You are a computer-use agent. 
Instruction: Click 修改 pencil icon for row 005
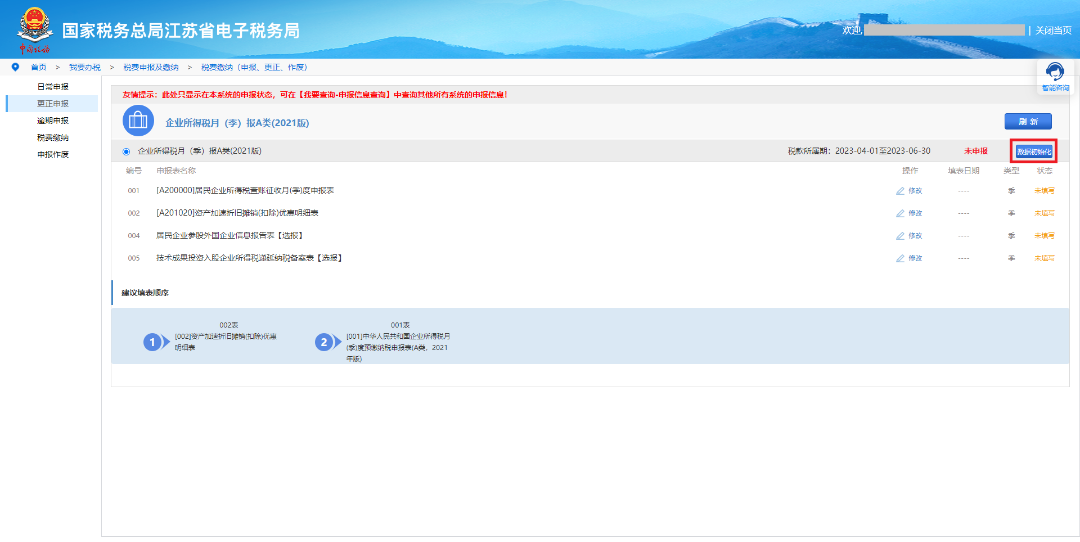click(x=900, y=258)
